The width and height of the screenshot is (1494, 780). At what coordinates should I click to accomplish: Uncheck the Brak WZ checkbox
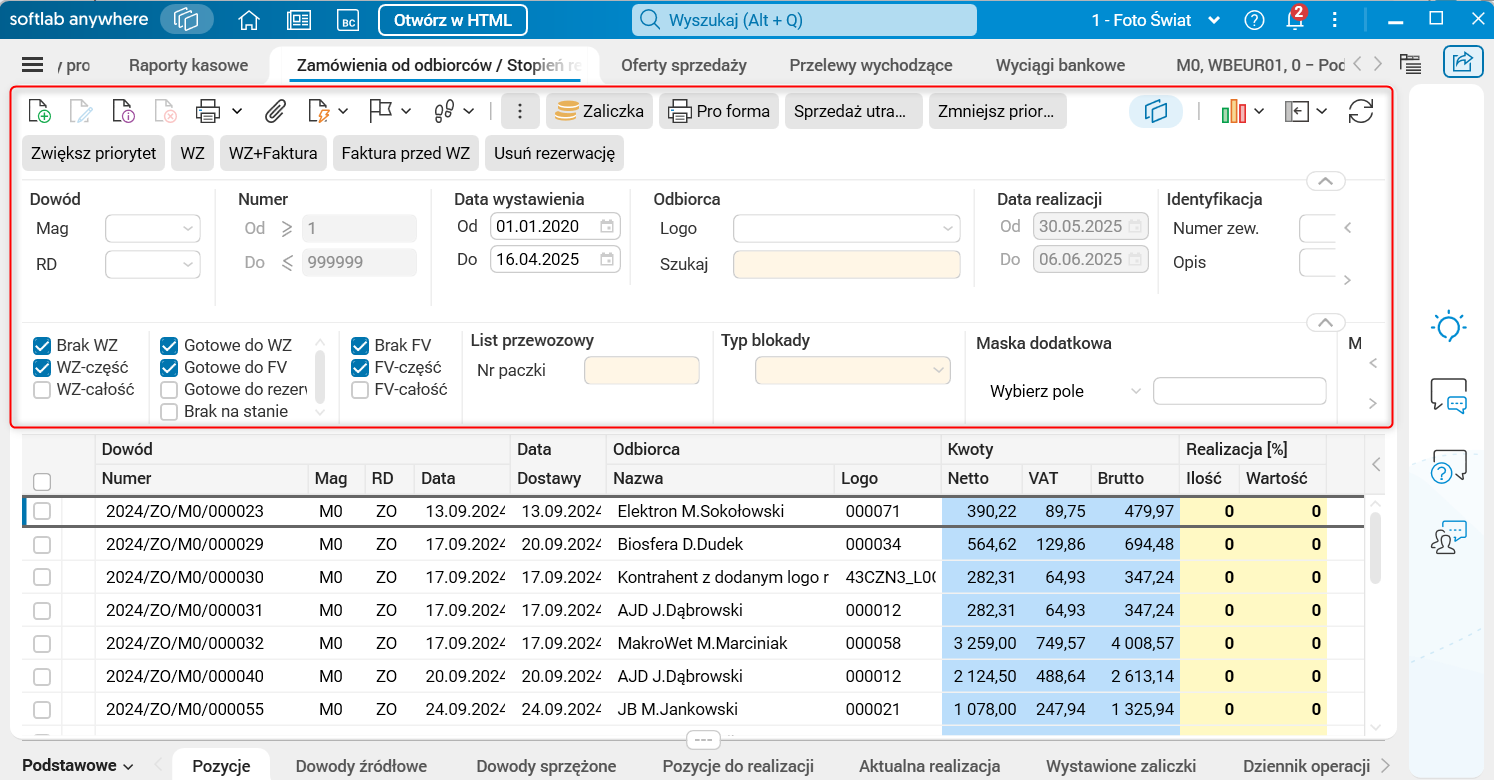tap(42, 346)
